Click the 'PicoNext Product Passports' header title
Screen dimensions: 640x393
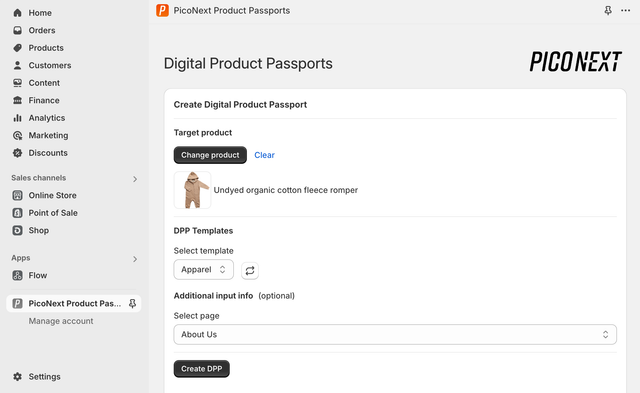coord(232,11)
